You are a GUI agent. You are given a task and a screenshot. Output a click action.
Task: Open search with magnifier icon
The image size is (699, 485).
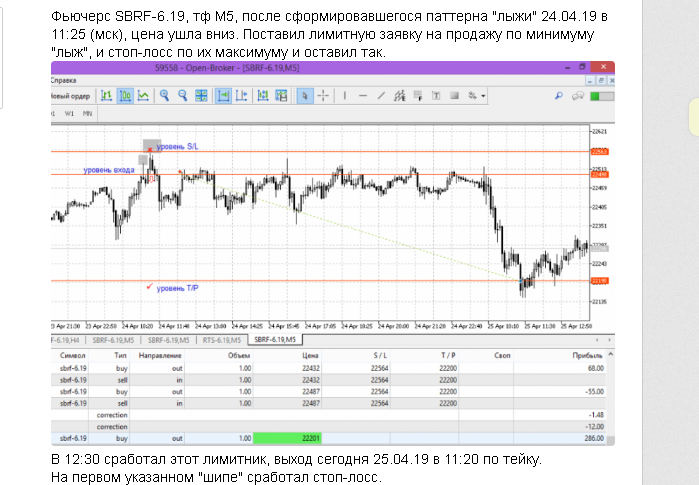click(x=559, y=96)
